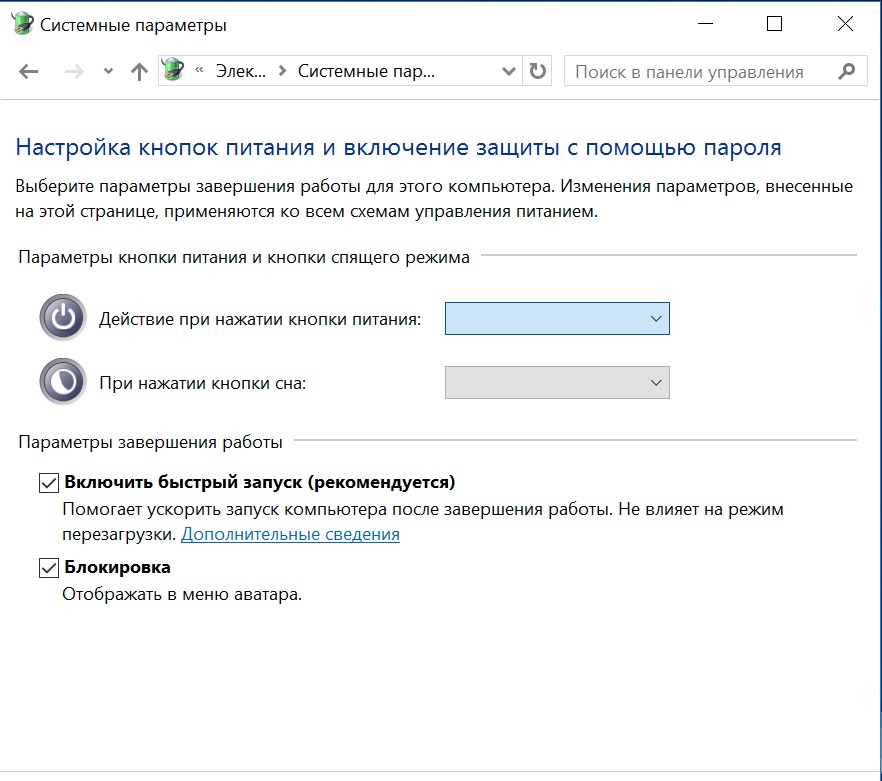The height and width of the screenshot is (781, 882).
Task: Maximize the Системные параметры window
Action: click(774, 24)
